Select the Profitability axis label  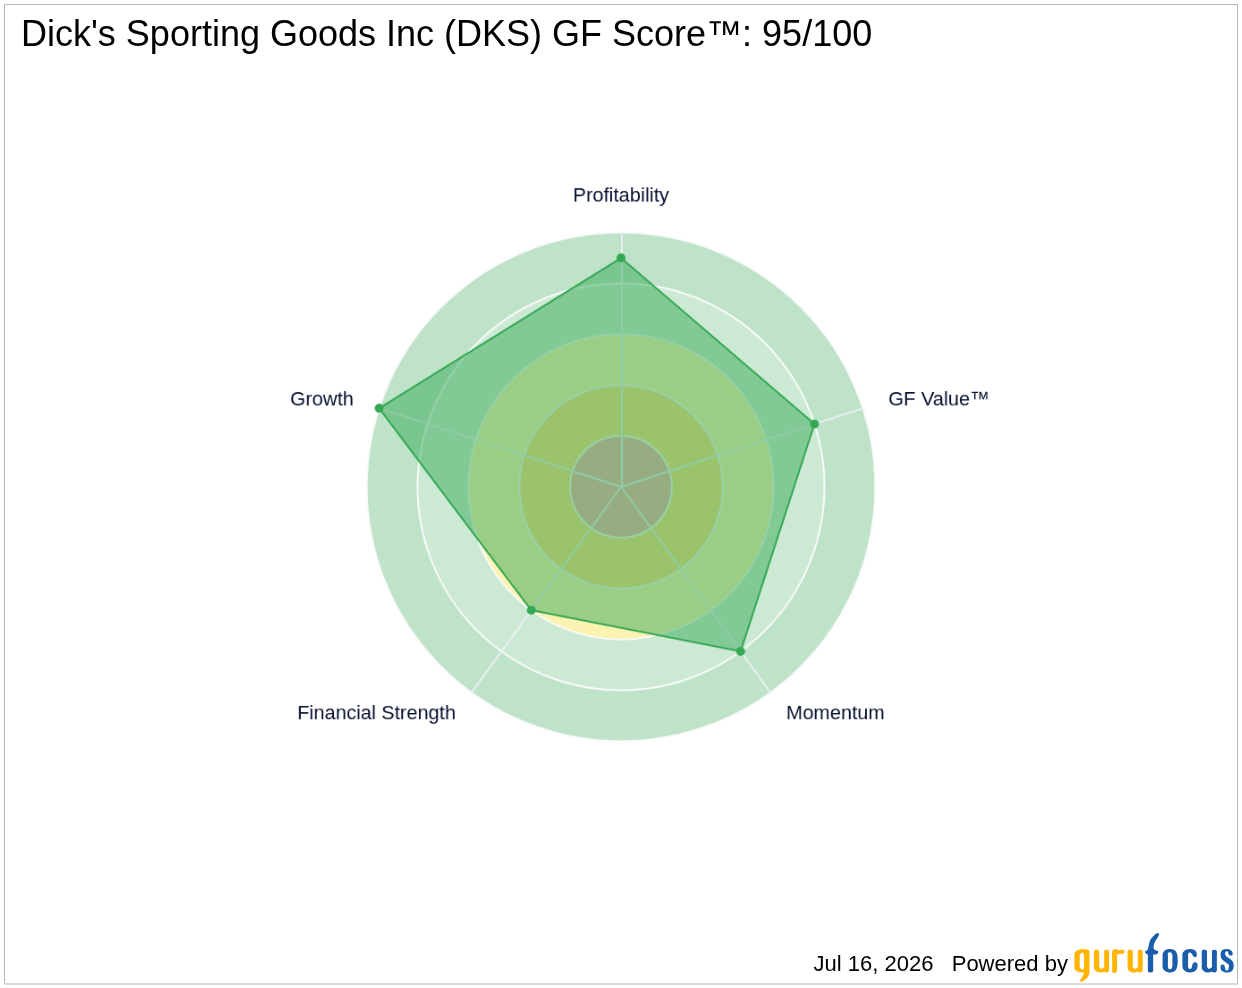click(621, 195)
